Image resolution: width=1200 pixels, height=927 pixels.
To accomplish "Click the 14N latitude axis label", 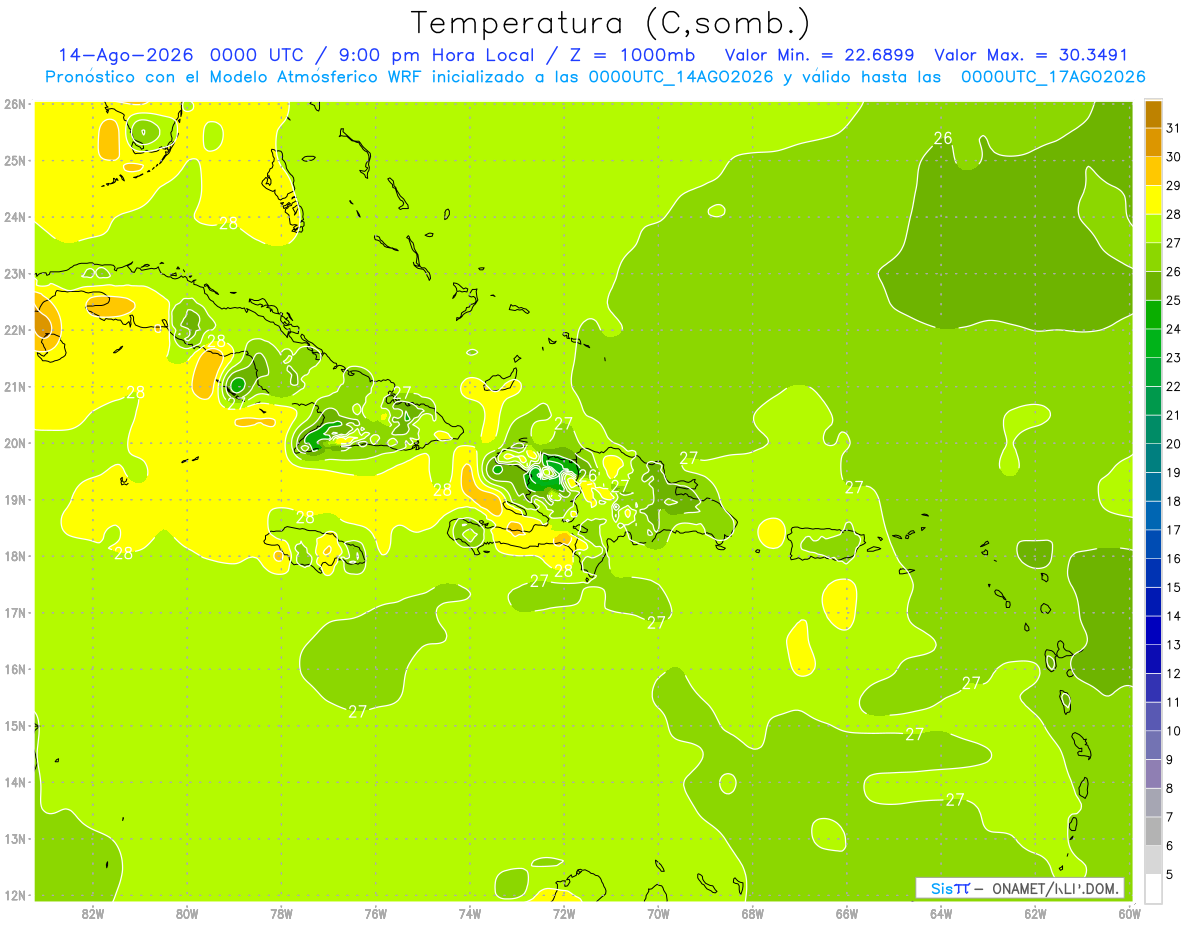I will [x=15, y=782].
